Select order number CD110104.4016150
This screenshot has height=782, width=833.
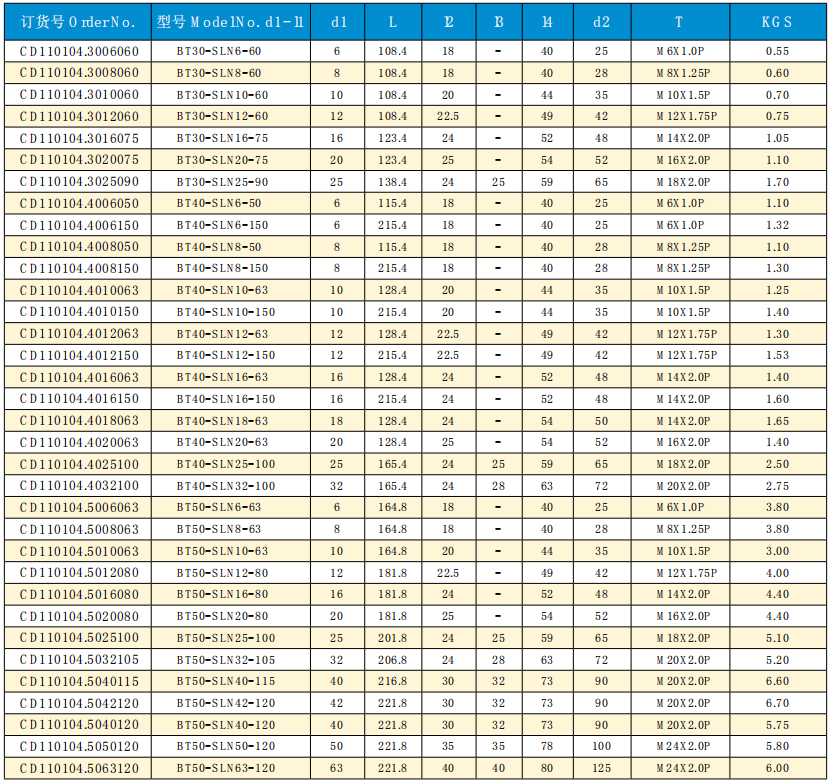[x=79, y=399]
